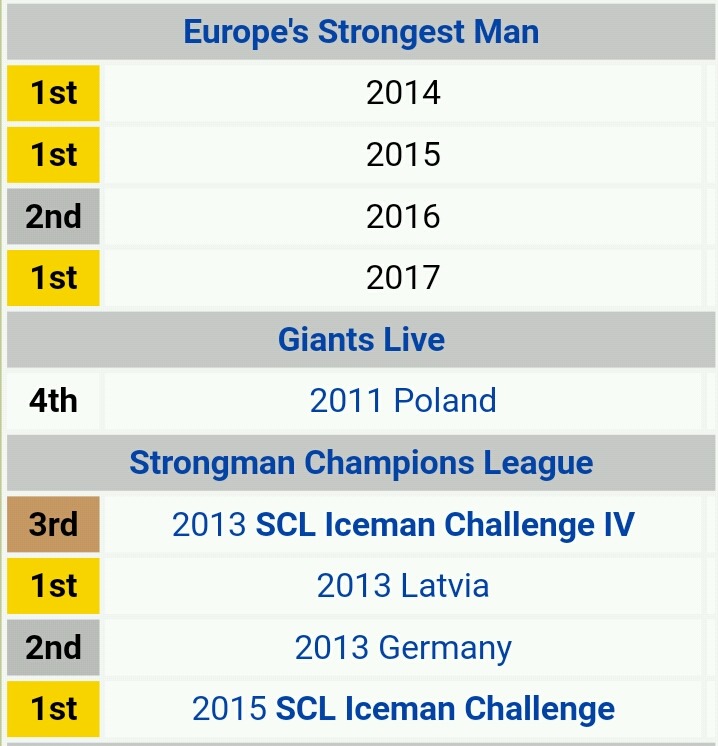Viewport: 718px width, 746px height.
Task: Click the 2017 year text
Action: click(403, 278)
